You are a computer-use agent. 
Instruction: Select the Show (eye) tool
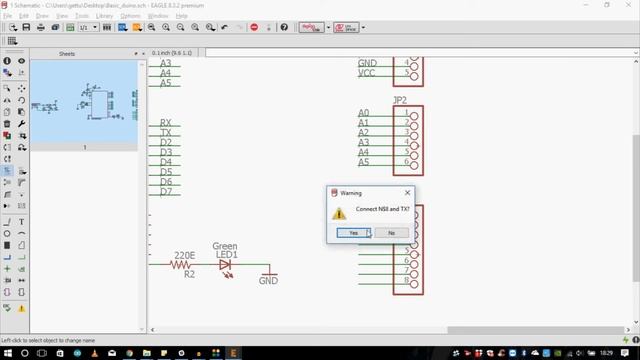[22, 61]
